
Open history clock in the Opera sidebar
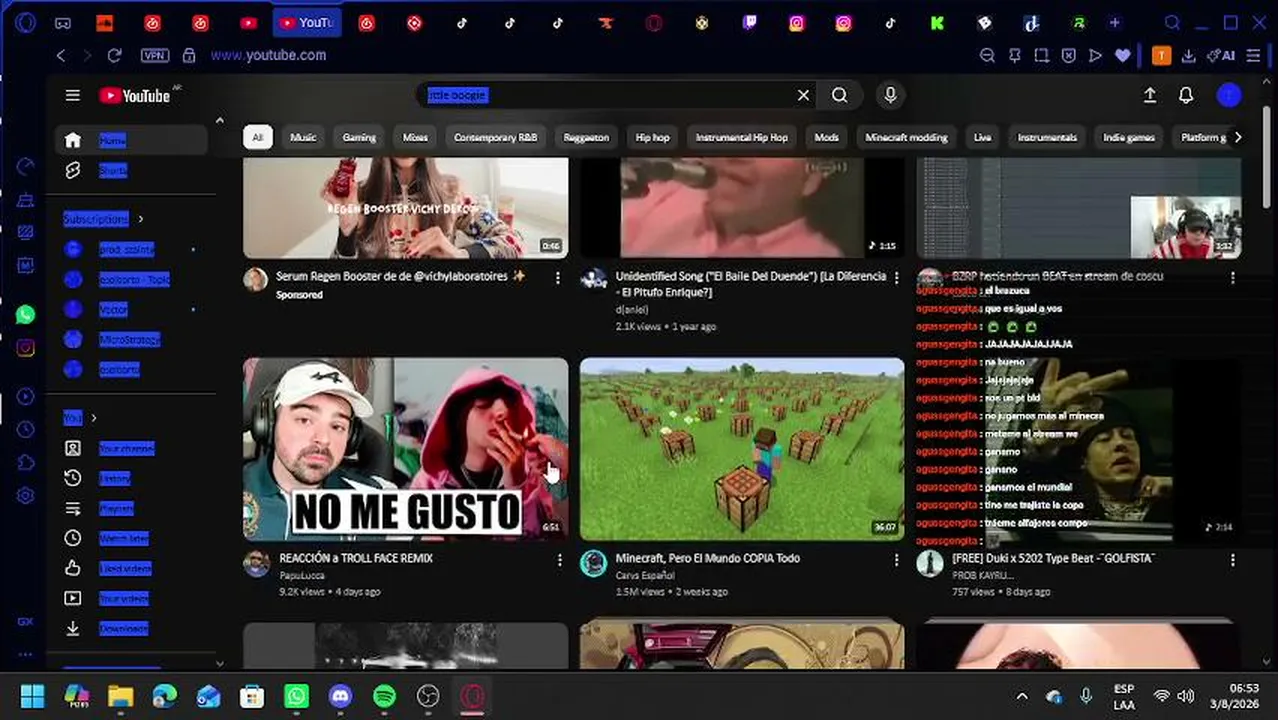coord(26,429)
